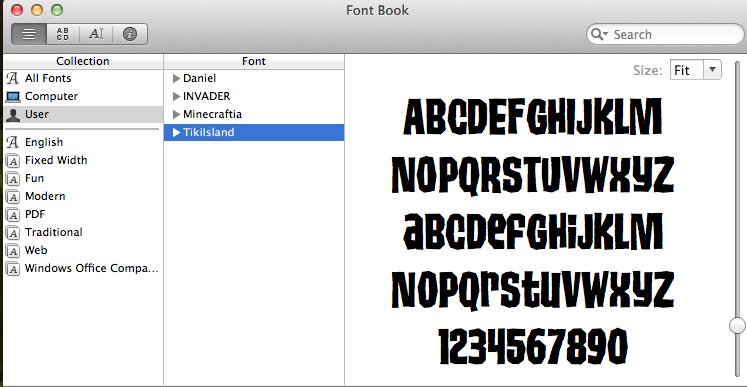Close the Font Book window
The image size is (747, 387).
coord(17,10)
